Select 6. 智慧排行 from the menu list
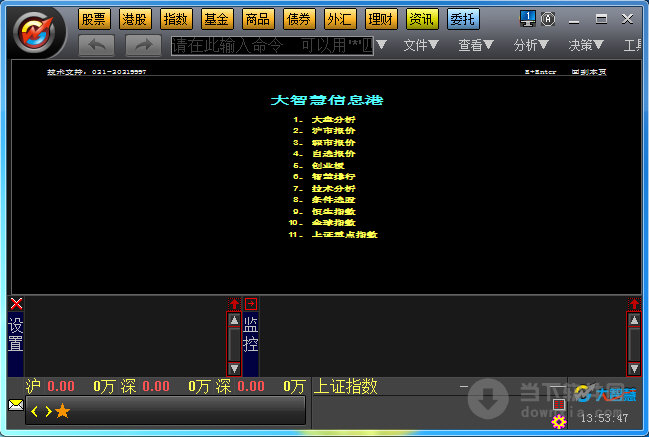 coord(324,177)
